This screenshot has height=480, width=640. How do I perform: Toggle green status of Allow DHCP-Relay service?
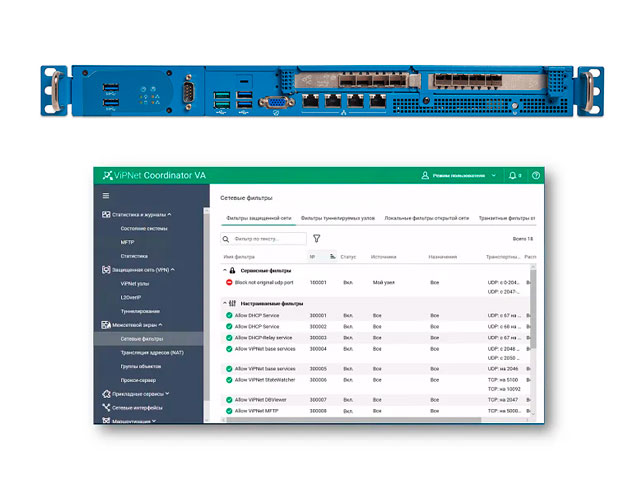tap(229, 338)
